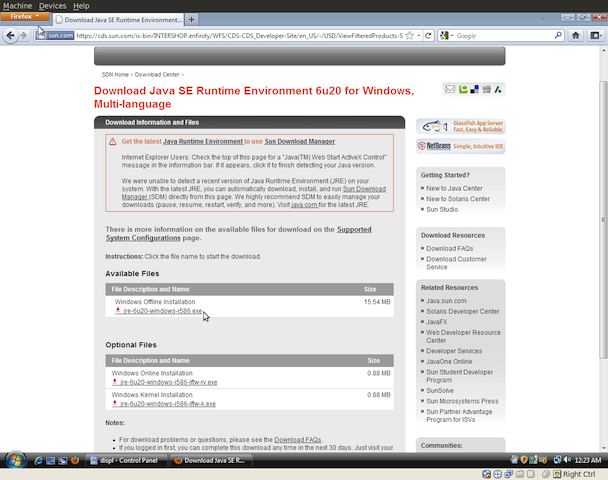Download jre-6u20-windows-i586.exe offline installer
Screen dimensions: 608x480
pos(162,311)
